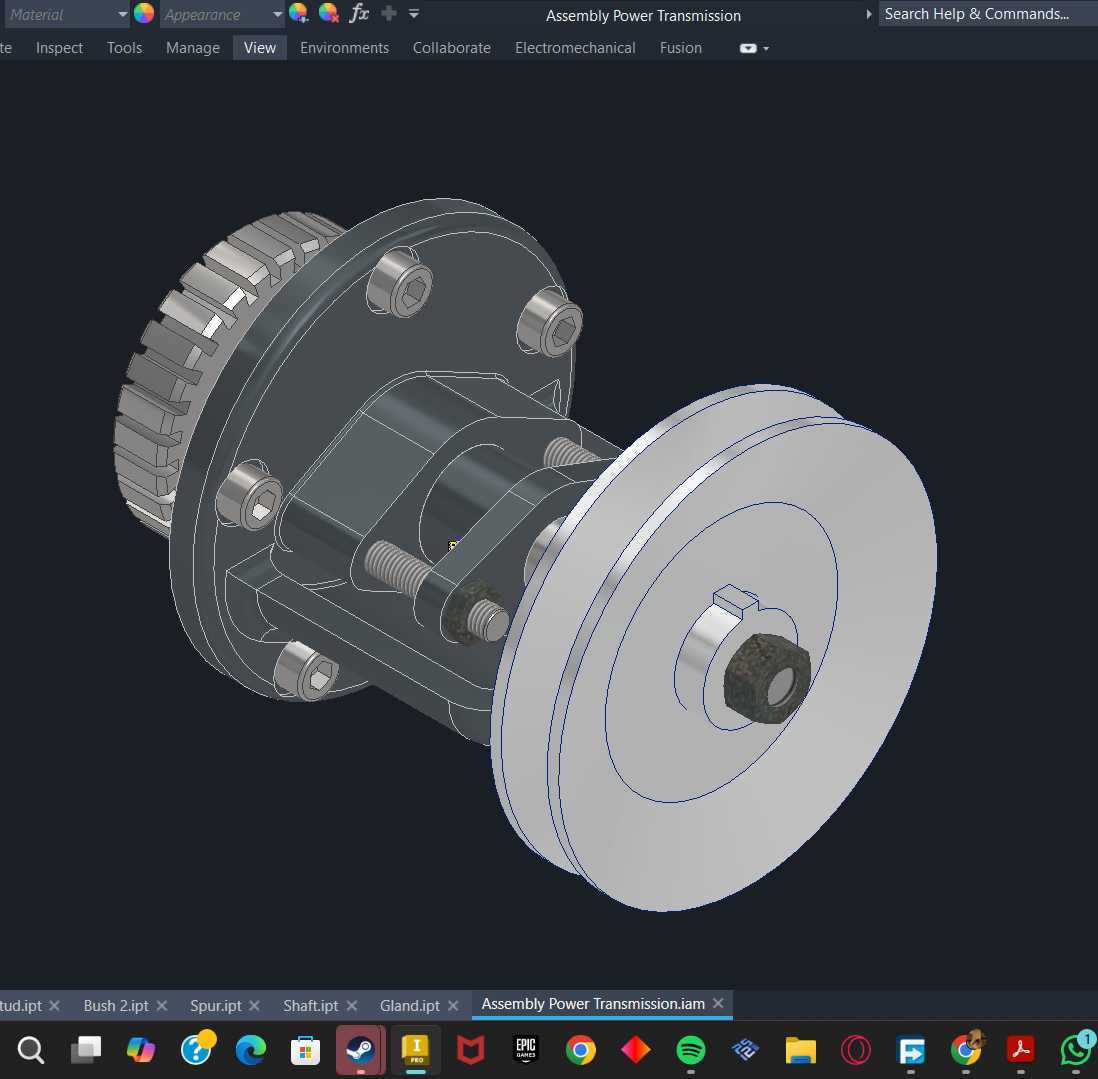Open Spotify from the taskbar

pos(690,1050)
